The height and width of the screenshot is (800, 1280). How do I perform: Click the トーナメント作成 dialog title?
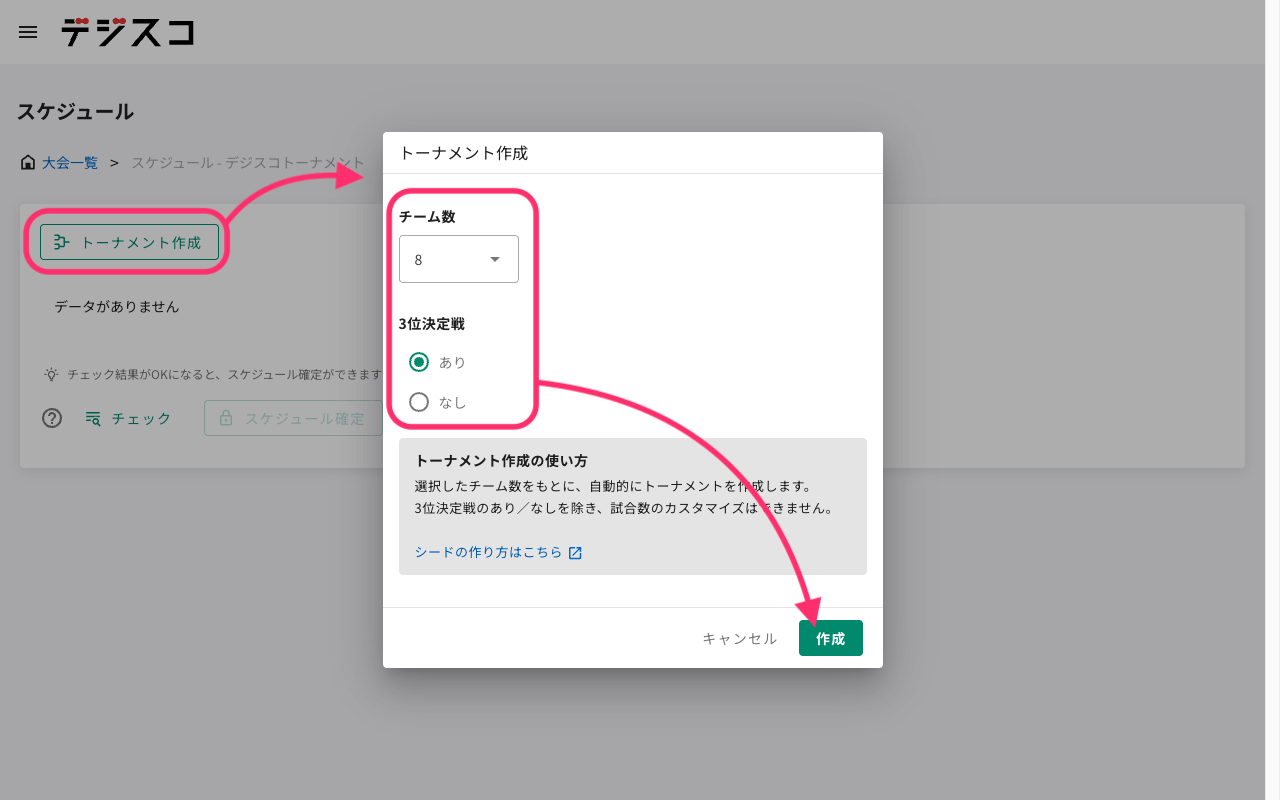point(463,153)
